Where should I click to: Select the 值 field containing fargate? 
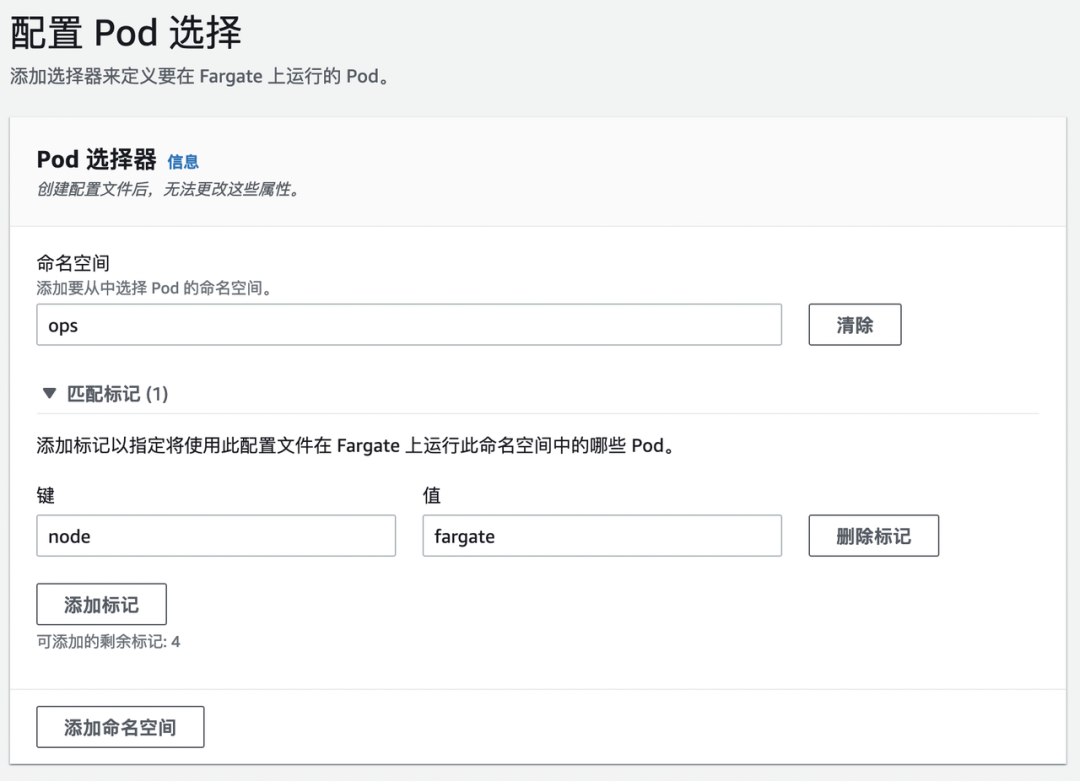(x=601, y=536)
